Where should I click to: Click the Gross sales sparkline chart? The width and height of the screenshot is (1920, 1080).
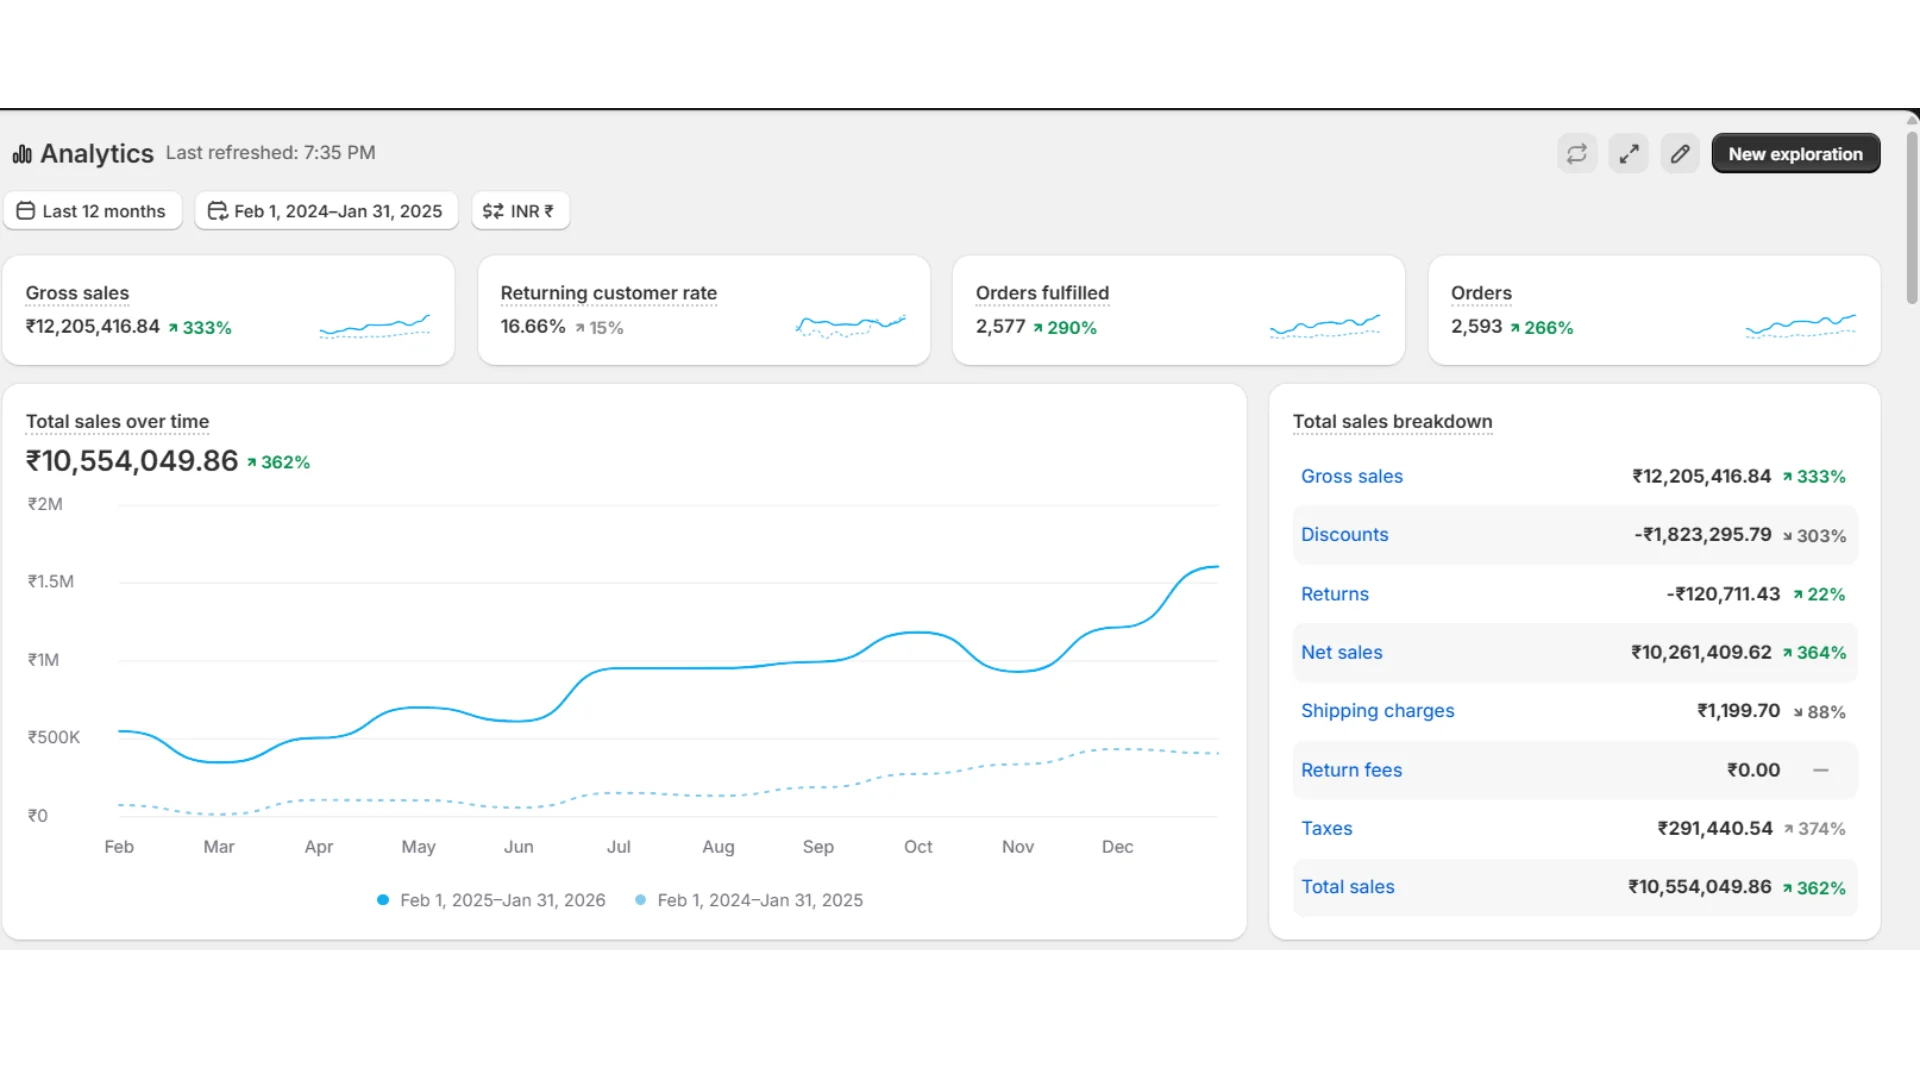click(375, 326)
